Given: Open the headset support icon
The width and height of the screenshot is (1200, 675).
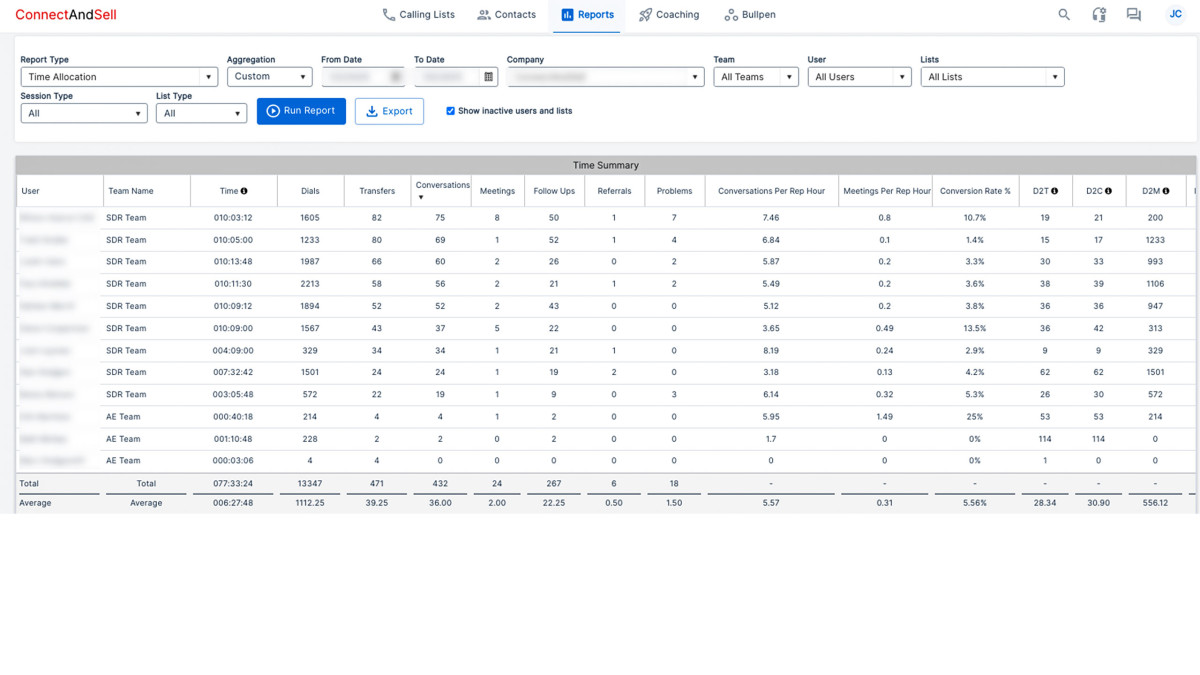Looking at the screenshot, I should click(1099, 15).
